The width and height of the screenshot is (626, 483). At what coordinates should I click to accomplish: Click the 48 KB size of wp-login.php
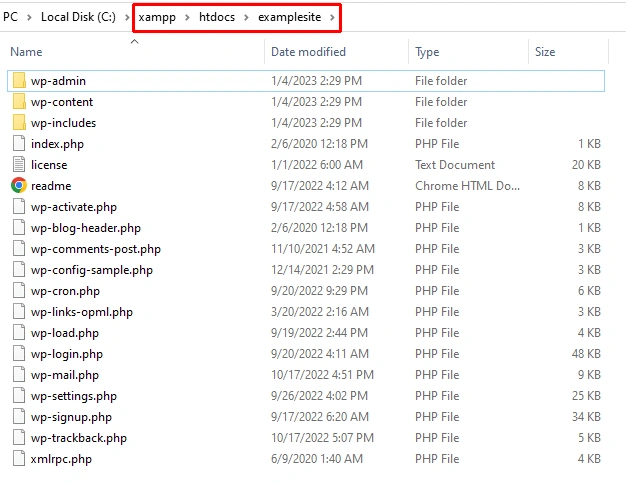586,354
